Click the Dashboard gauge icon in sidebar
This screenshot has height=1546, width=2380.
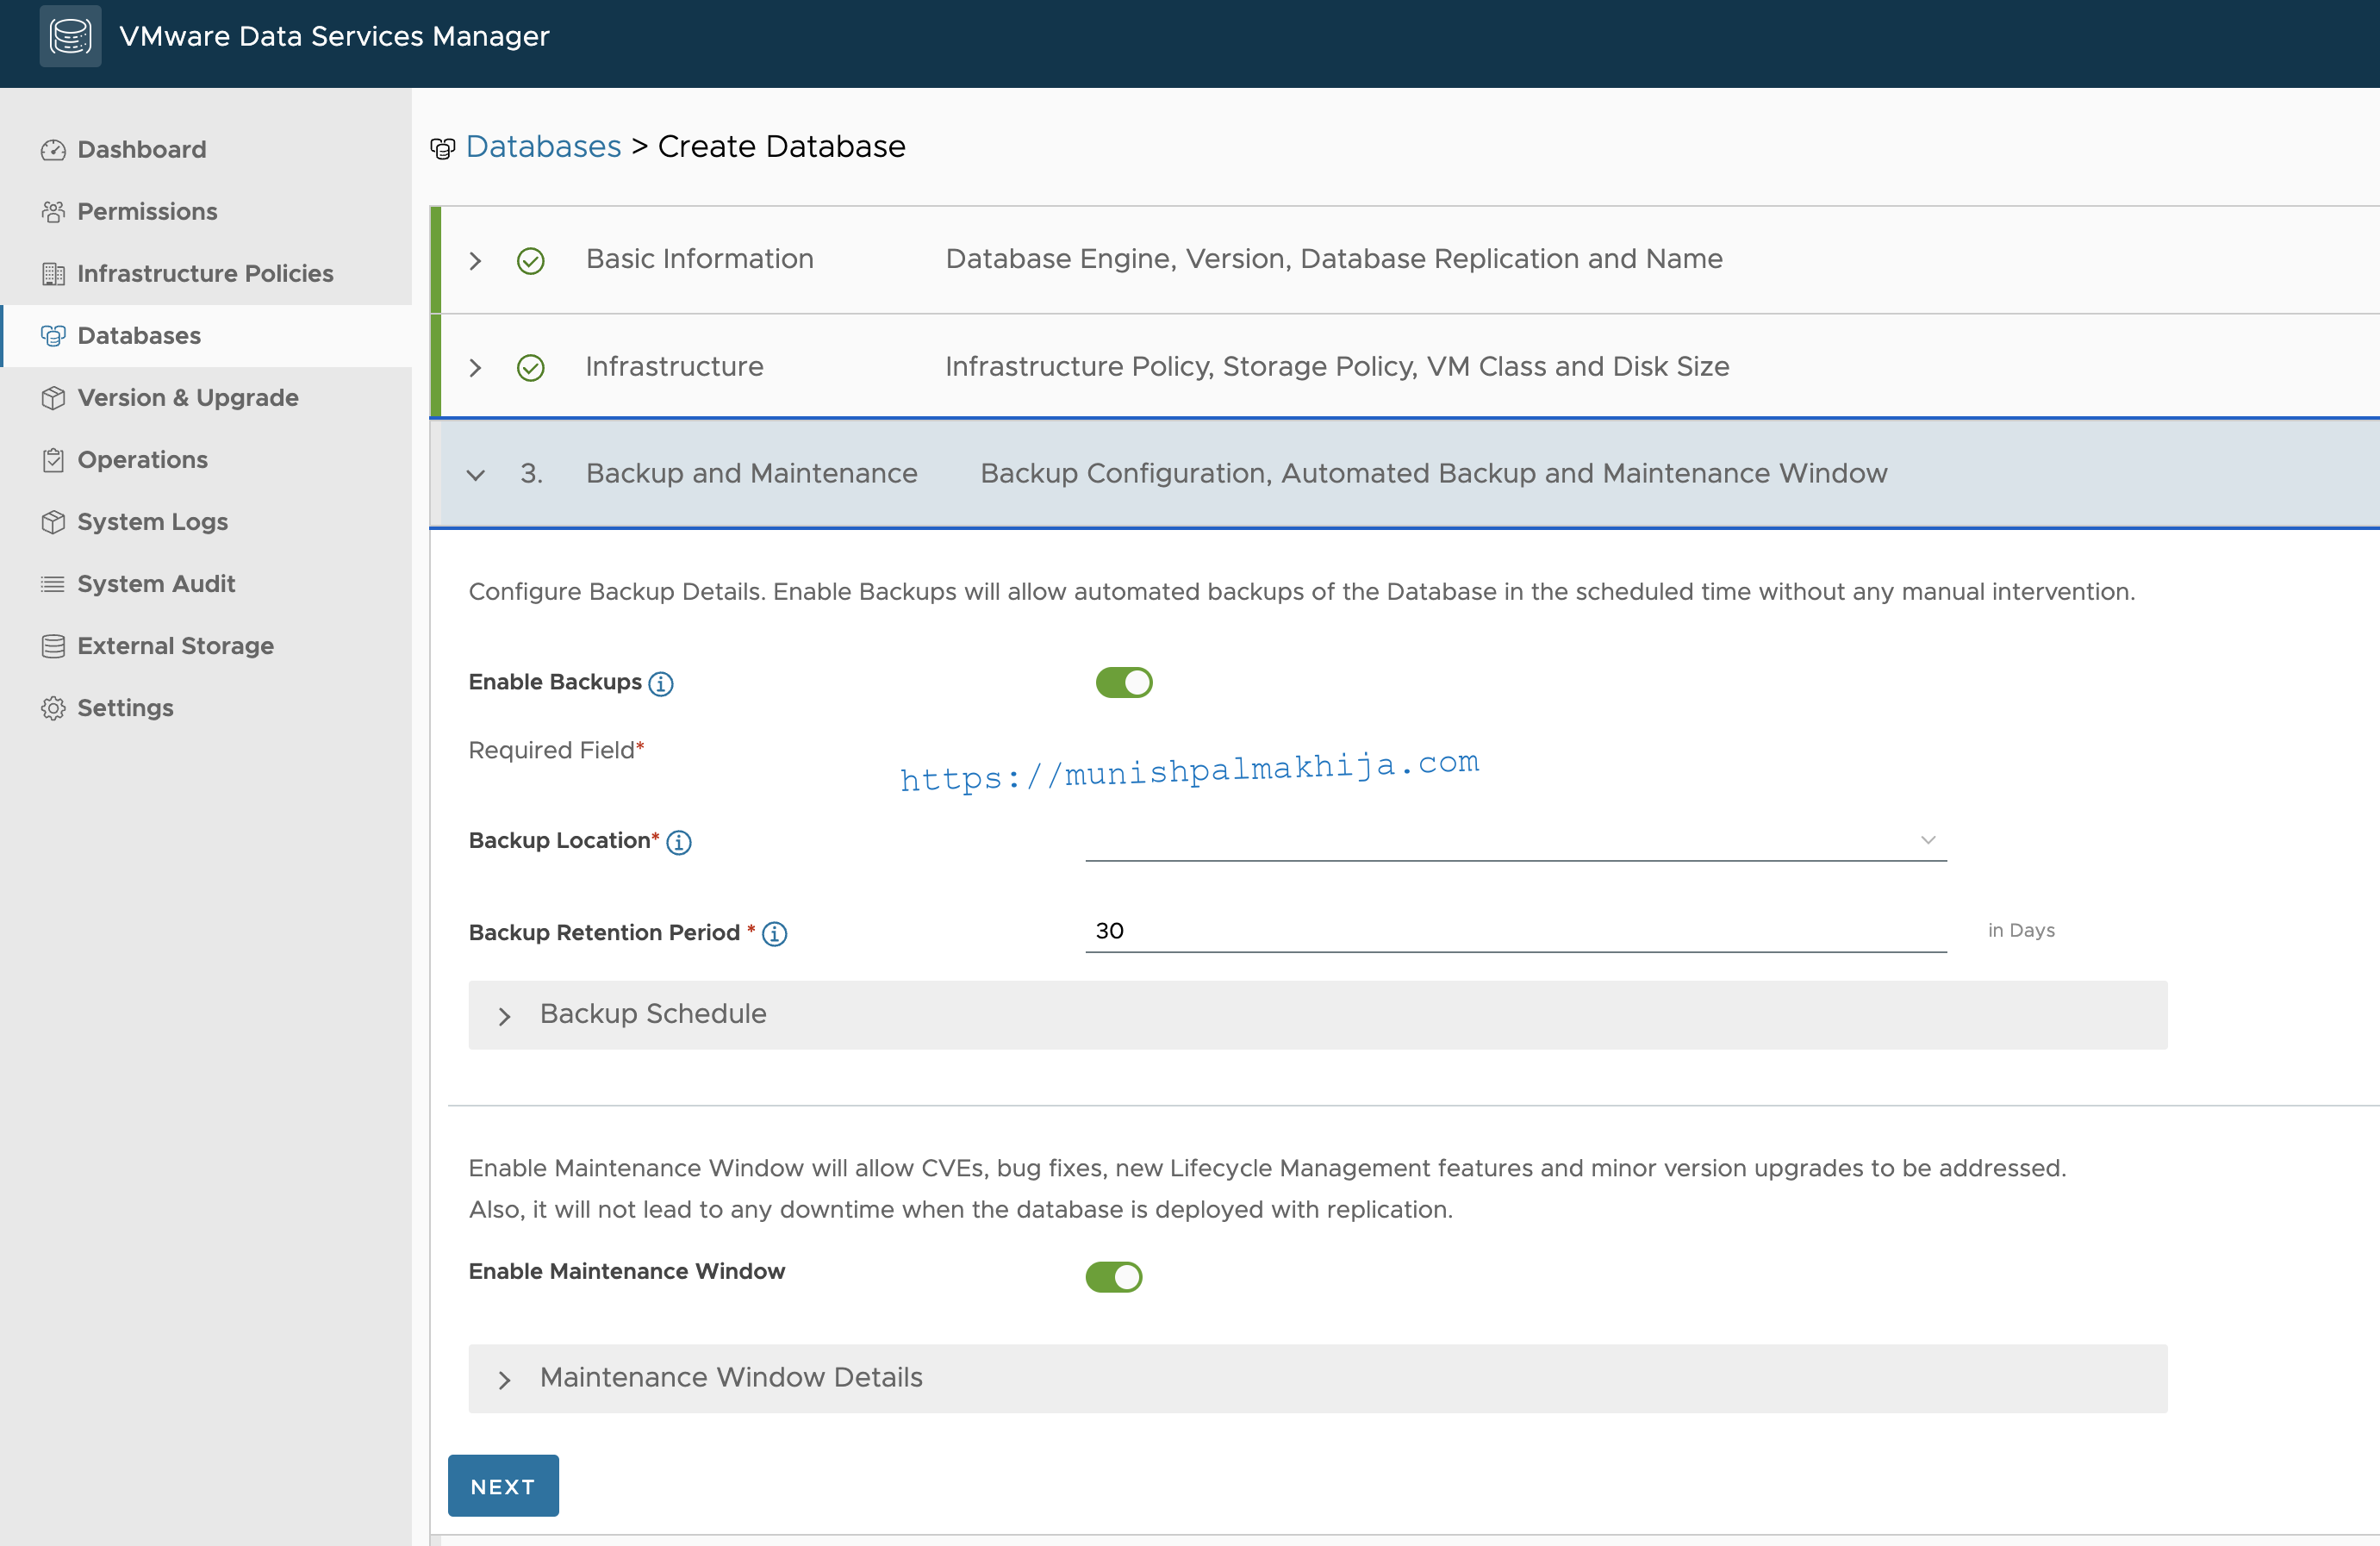point(53,150)
